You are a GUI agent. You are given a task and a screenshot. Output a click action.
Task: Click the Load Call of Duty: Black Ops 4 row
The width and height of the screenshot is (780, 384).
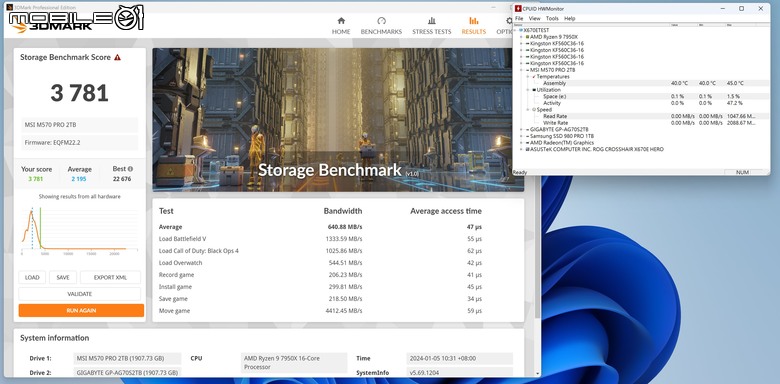tap(320, 251)
